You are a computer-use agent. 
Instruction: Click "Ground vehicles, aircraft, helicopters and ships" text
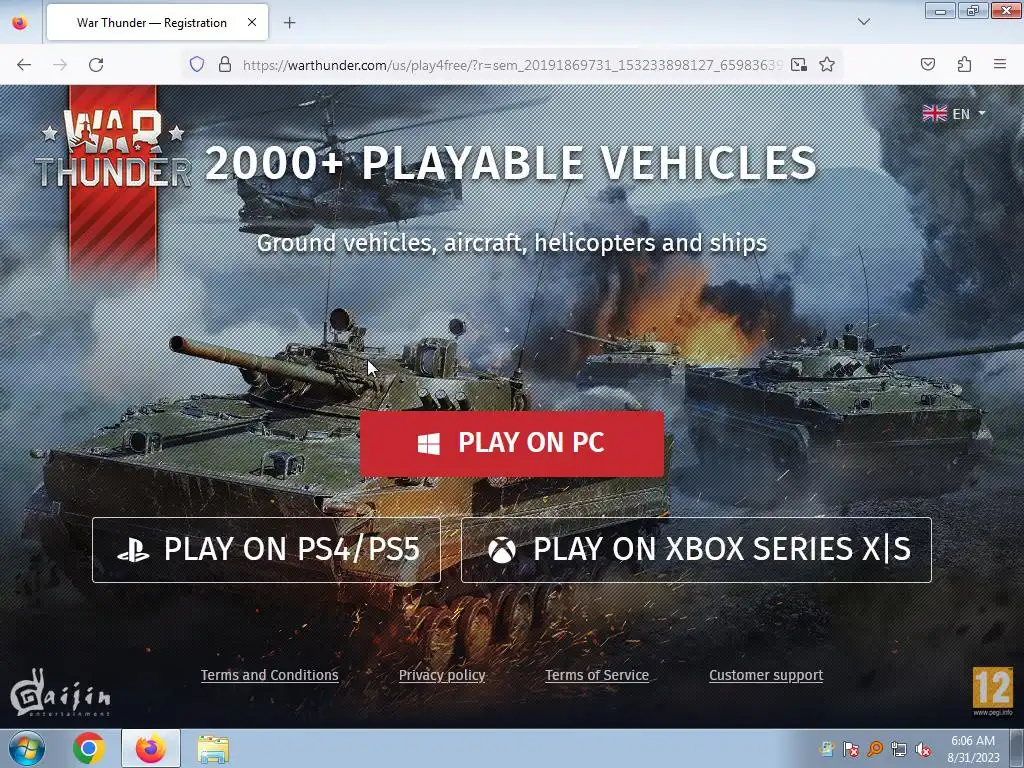click(x=512, y=243)
